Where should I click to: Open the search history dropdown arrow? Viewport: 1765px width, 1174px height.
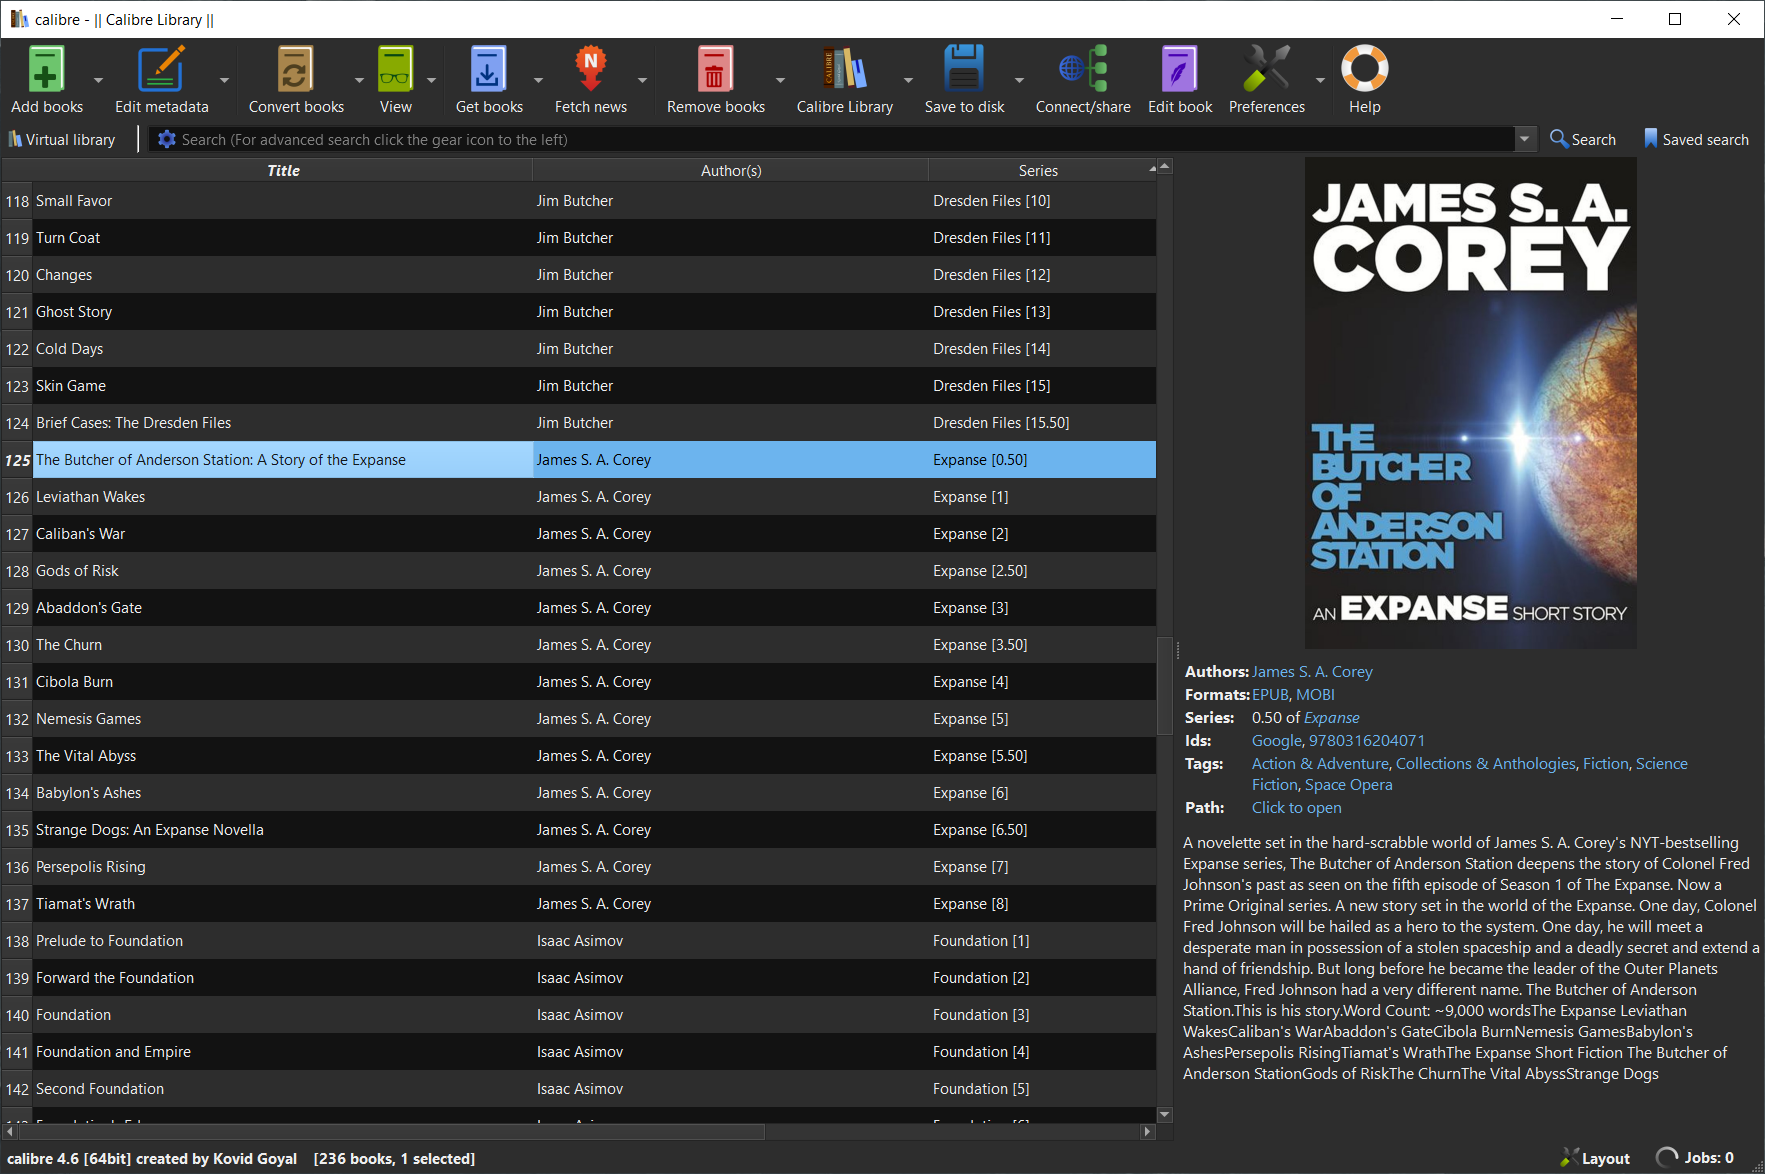click(x=1525, y=140)
